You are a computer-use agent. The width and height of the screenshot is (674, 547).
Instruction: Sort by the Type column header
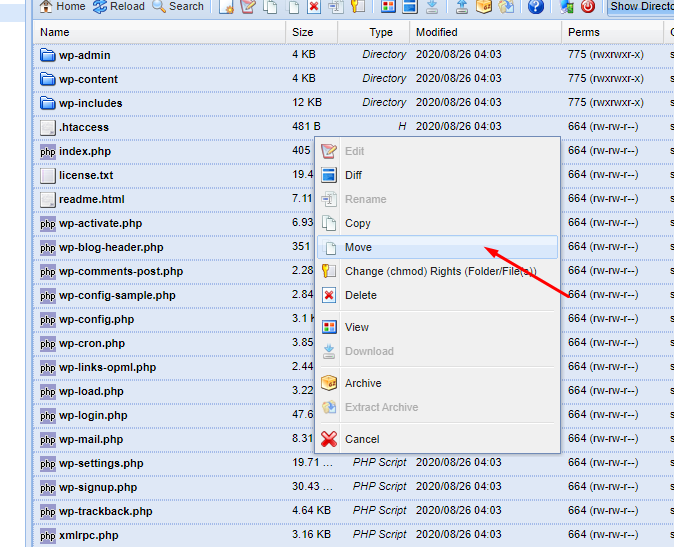coord(374,32)
